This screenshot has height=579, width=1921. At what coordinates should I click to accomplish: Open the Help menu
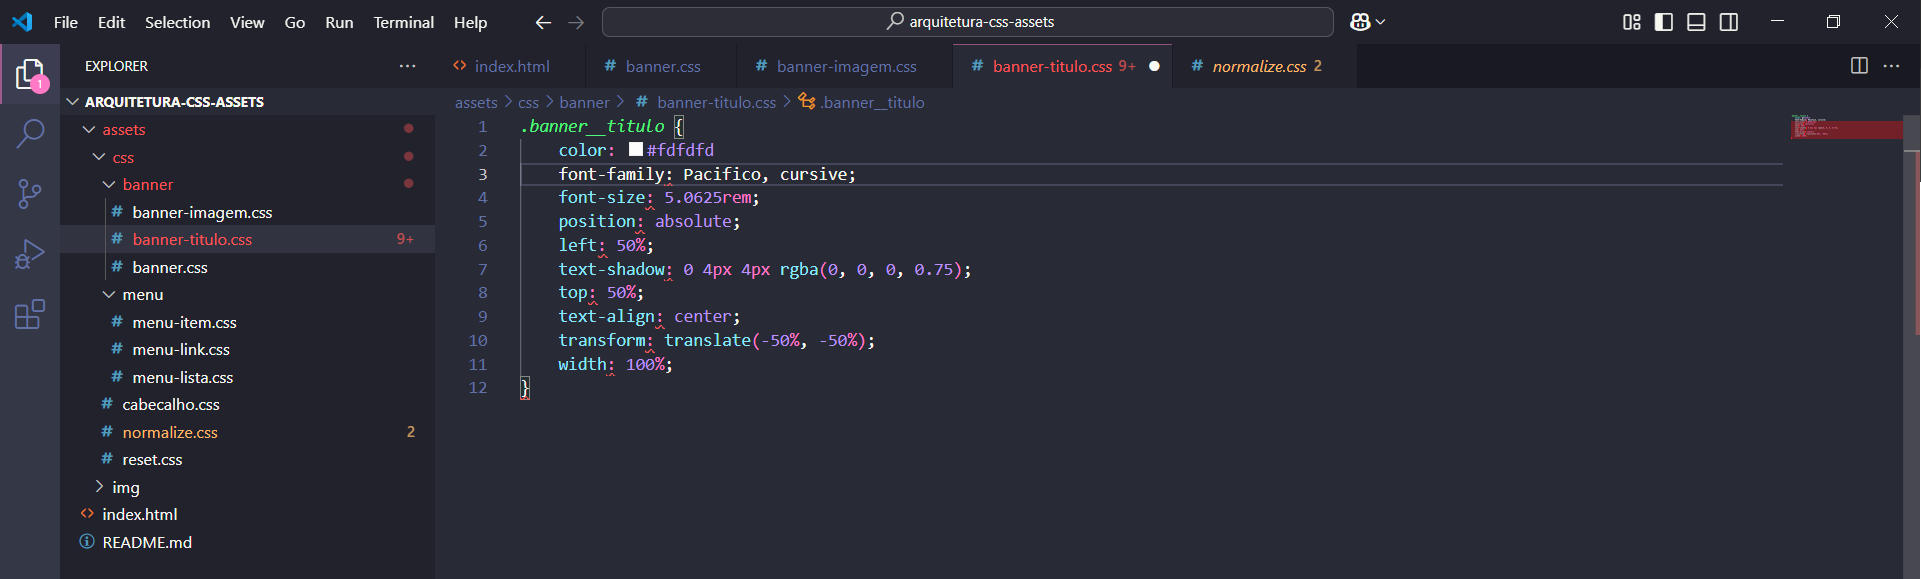470,22
